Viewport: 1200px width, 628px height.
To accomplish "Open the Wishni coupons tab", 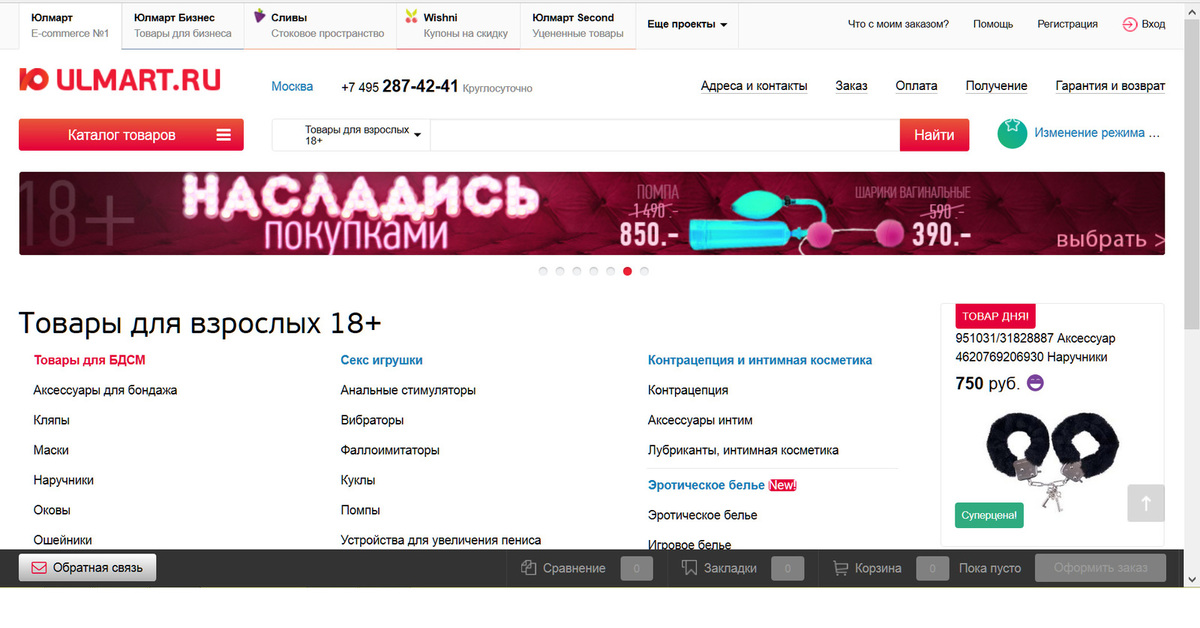I will (458, 25).
